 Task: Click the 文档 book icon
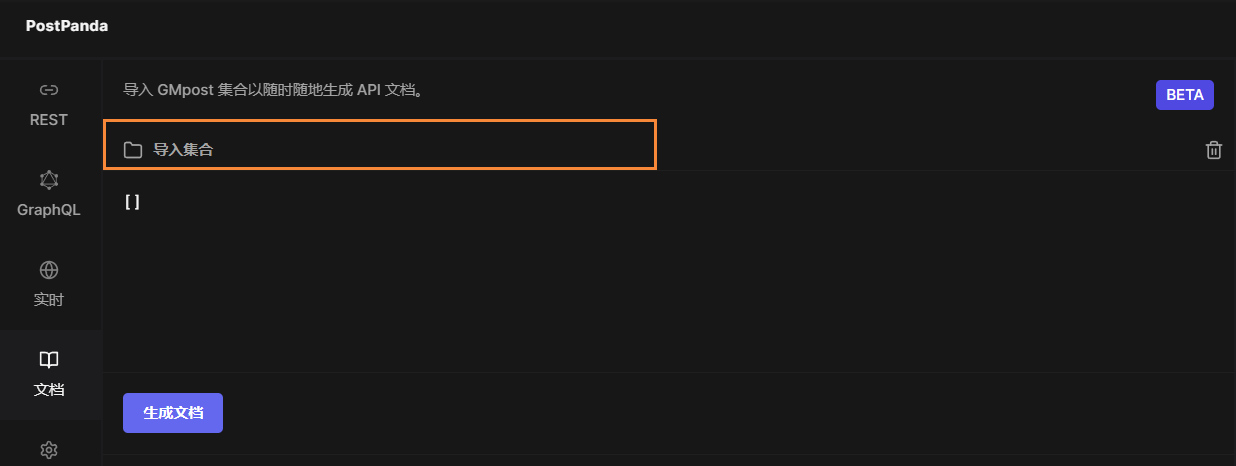[x=49, y=360]
